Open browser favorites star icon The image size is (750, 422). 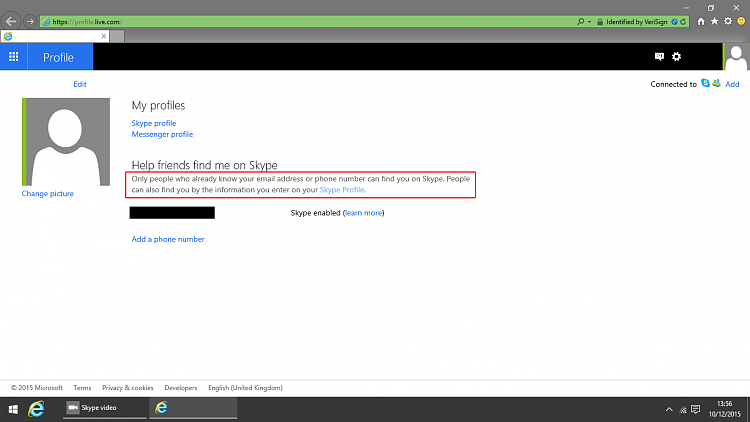point(714,20)
